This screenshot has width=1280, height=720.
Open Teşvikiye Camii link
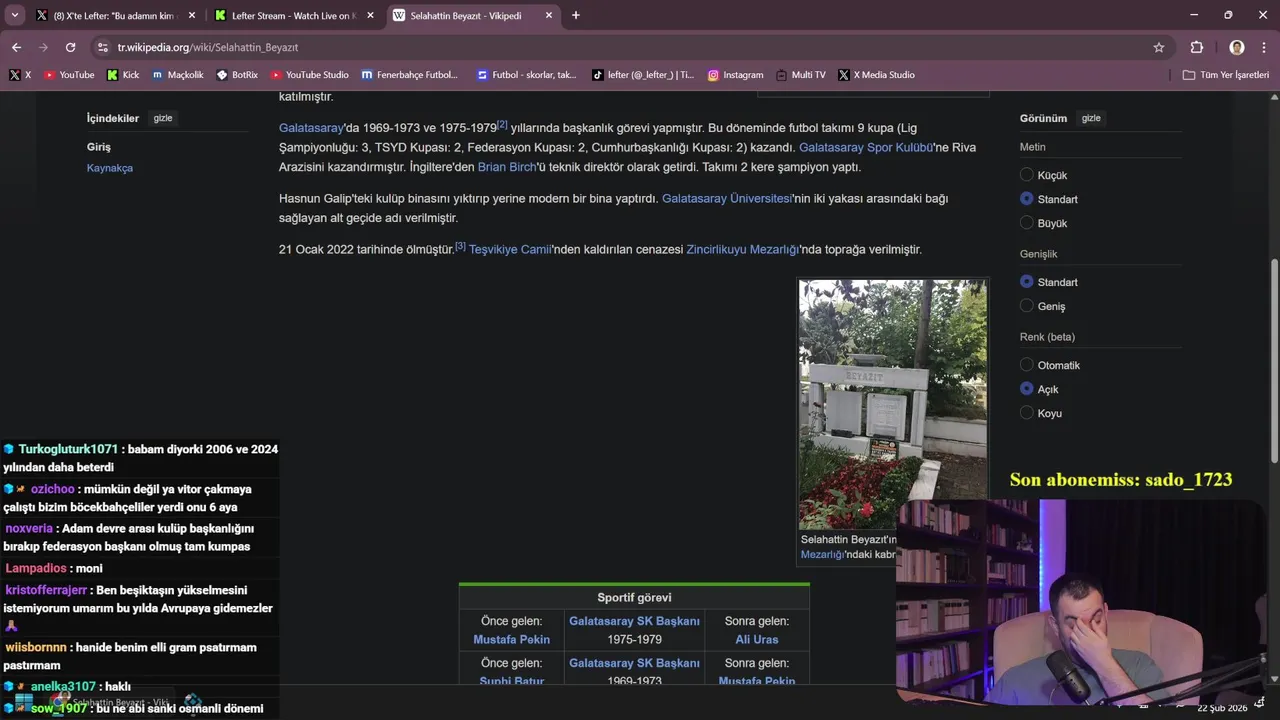[510, 249]
